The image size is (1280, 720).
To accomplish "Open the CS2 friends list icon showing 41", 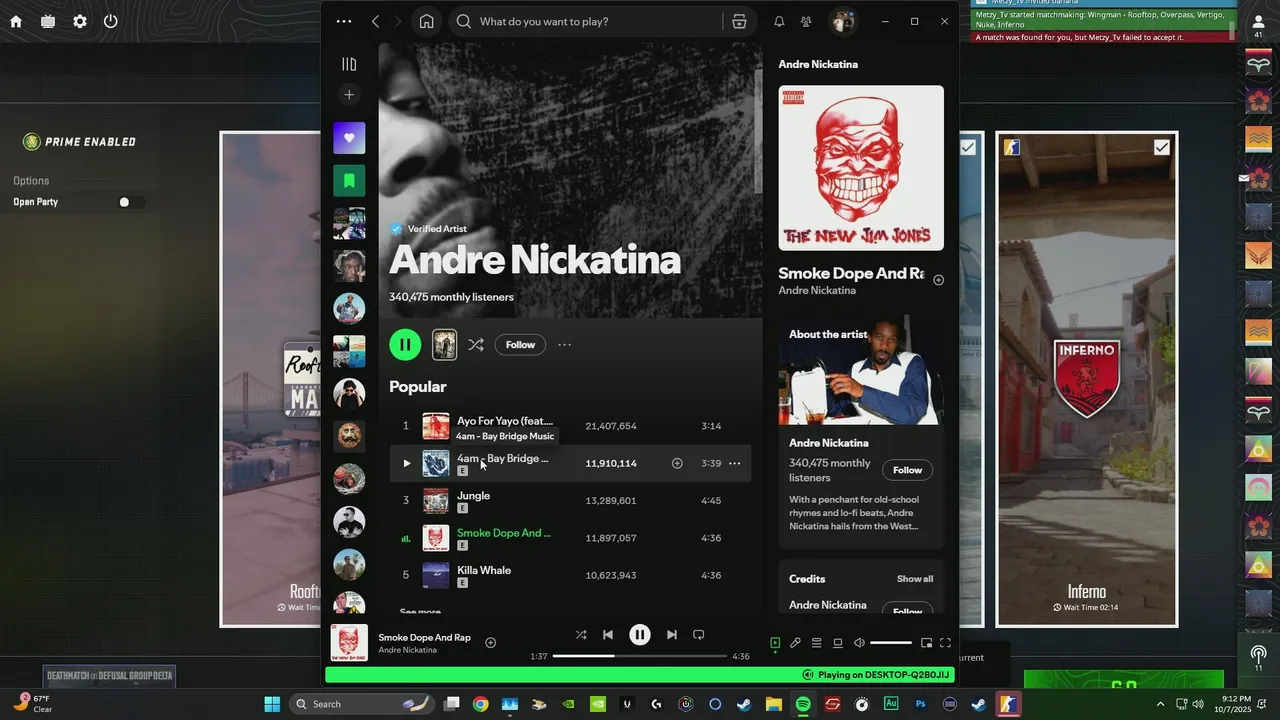I will (x=1258, y=26).
